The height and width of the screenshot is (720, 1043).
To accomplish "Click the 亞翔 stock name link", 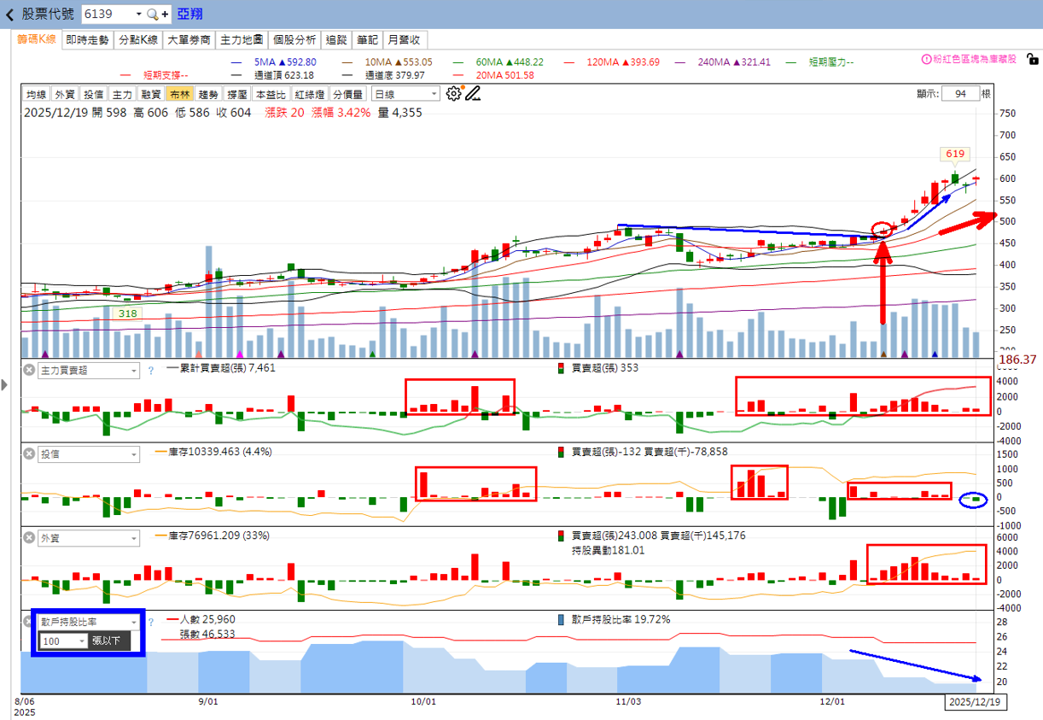I will coord(190,14).
